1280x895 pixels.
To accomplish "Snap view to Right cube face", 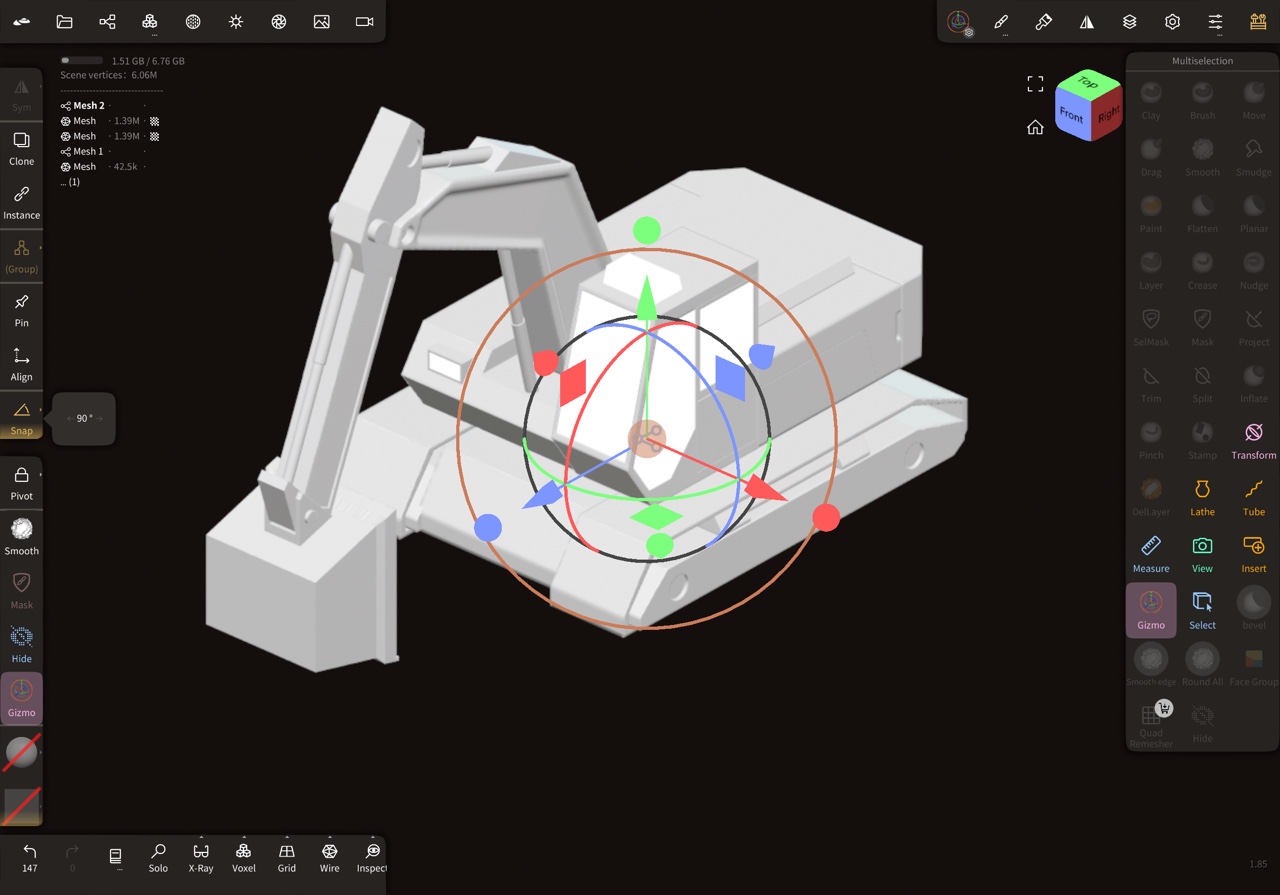I will coord(1107,115).
